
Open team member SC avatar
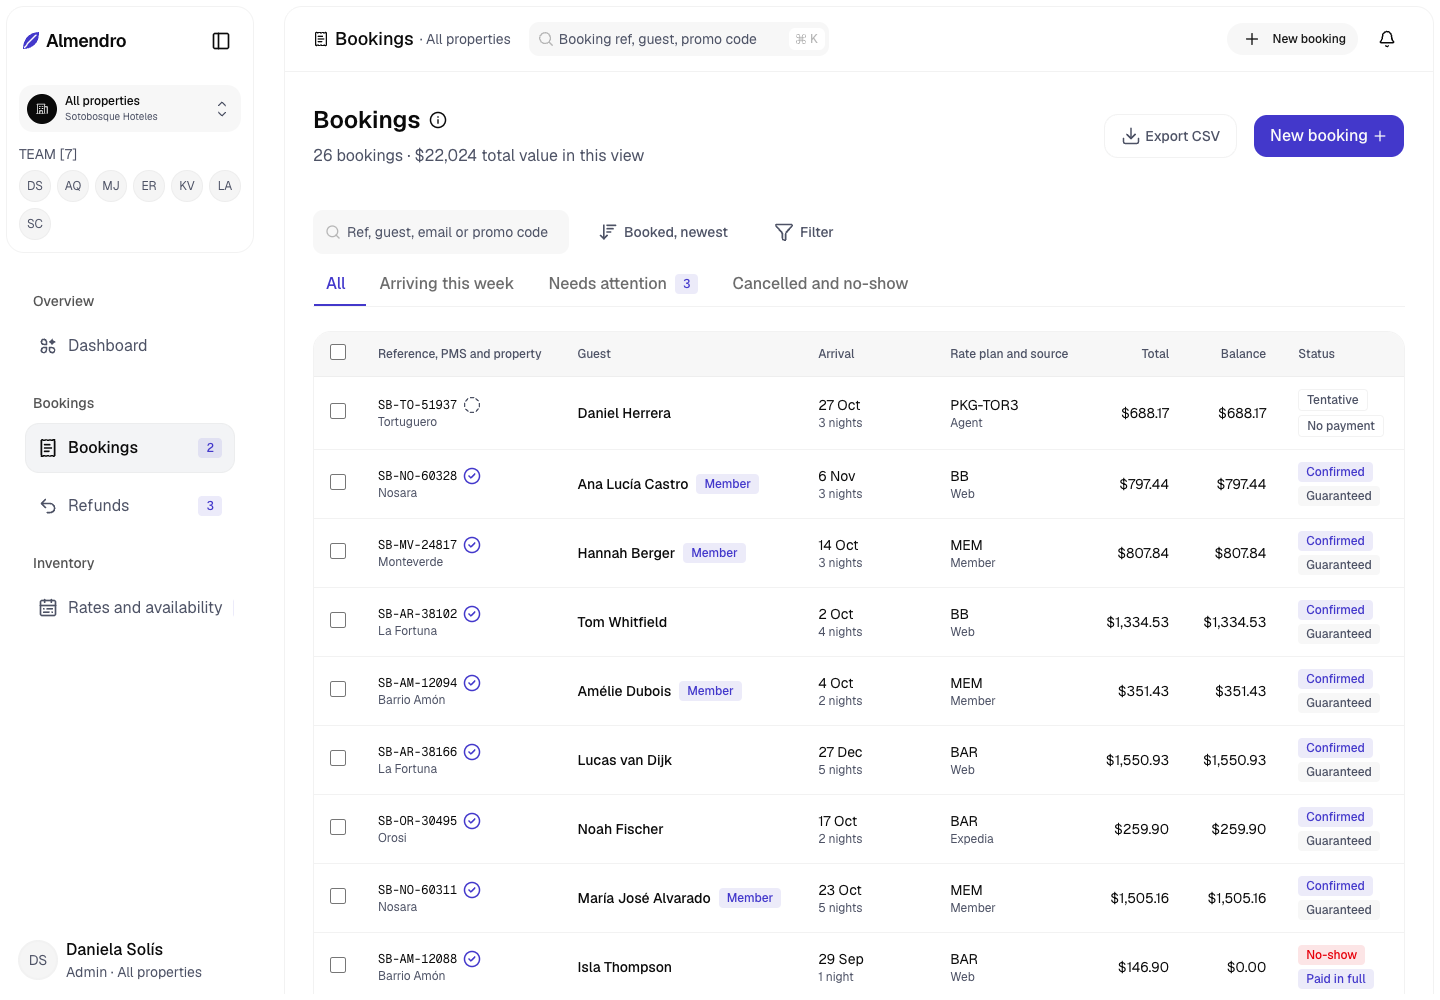coord(35,224)
